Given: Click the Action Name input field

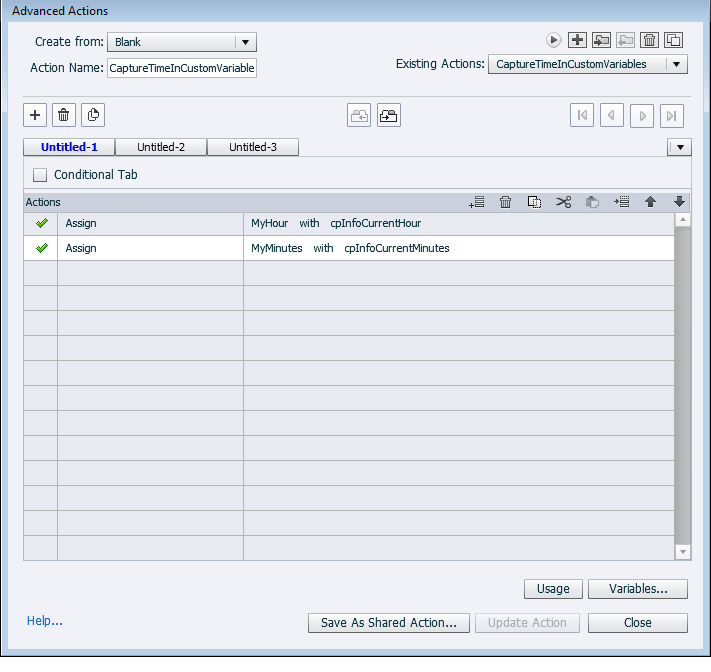Looking at the screenshot, I should coord(181,68).
